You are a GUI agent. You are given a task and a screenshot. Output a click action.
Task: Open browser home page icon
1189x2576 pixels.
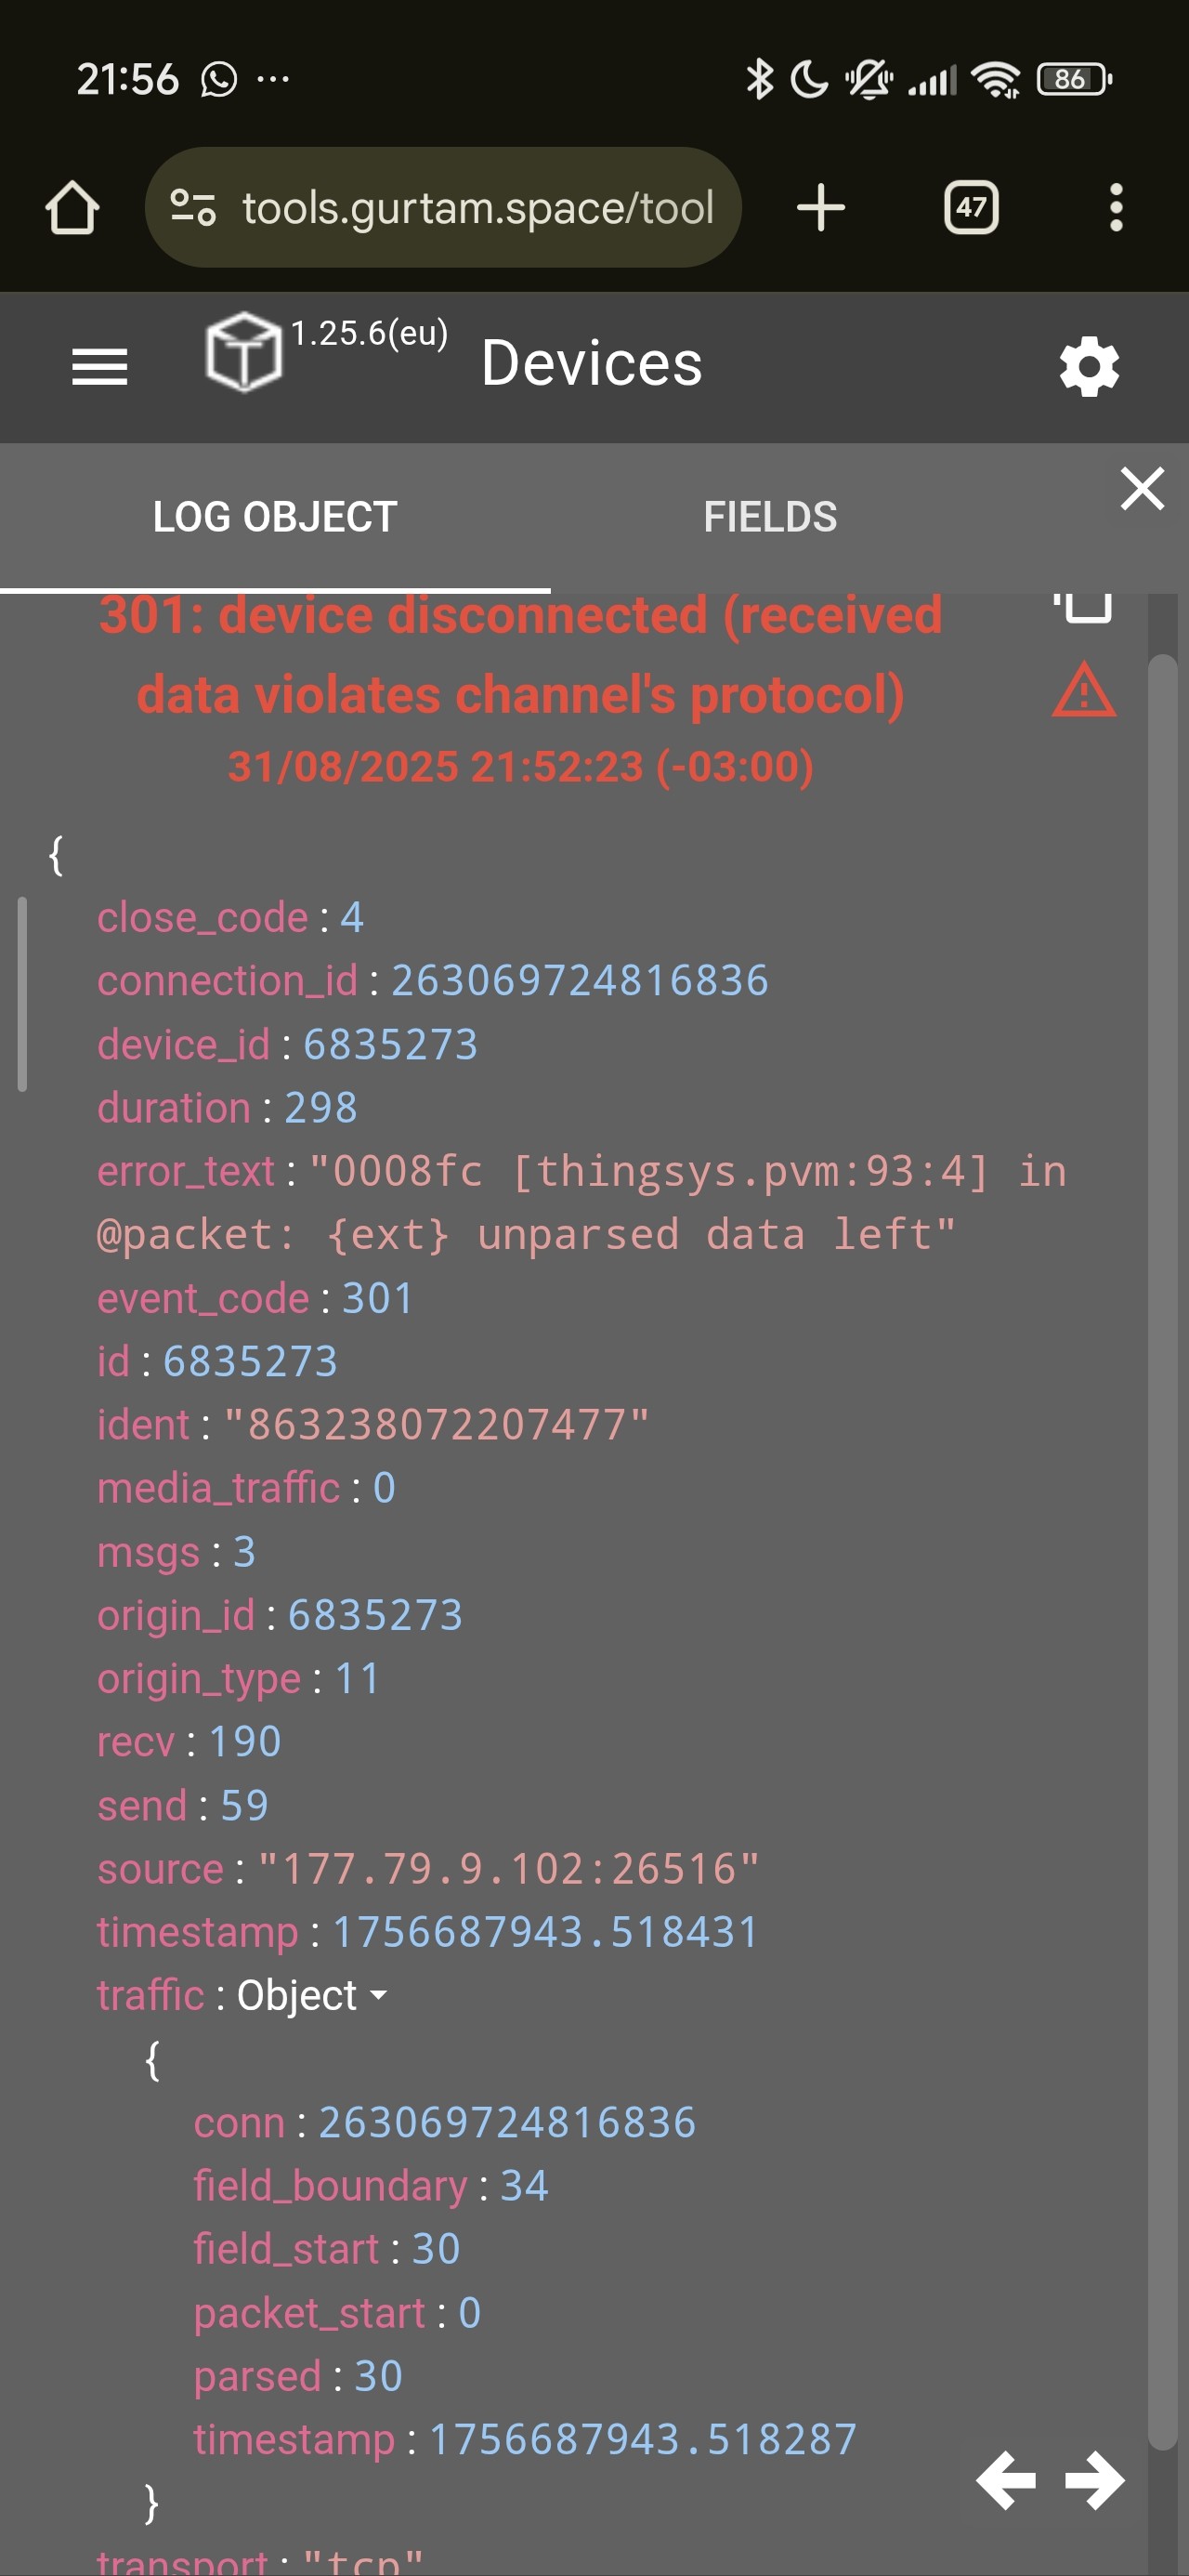72,208
